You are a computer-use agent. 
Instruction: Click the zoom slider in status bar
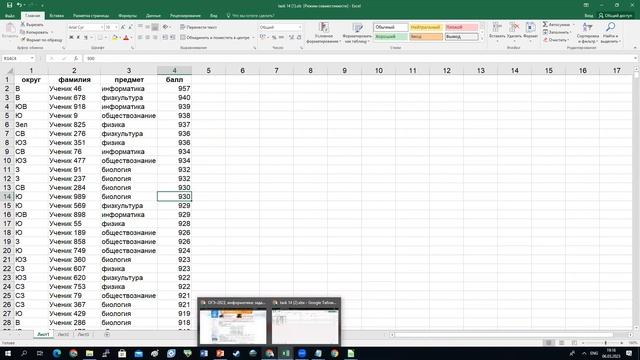605,343
